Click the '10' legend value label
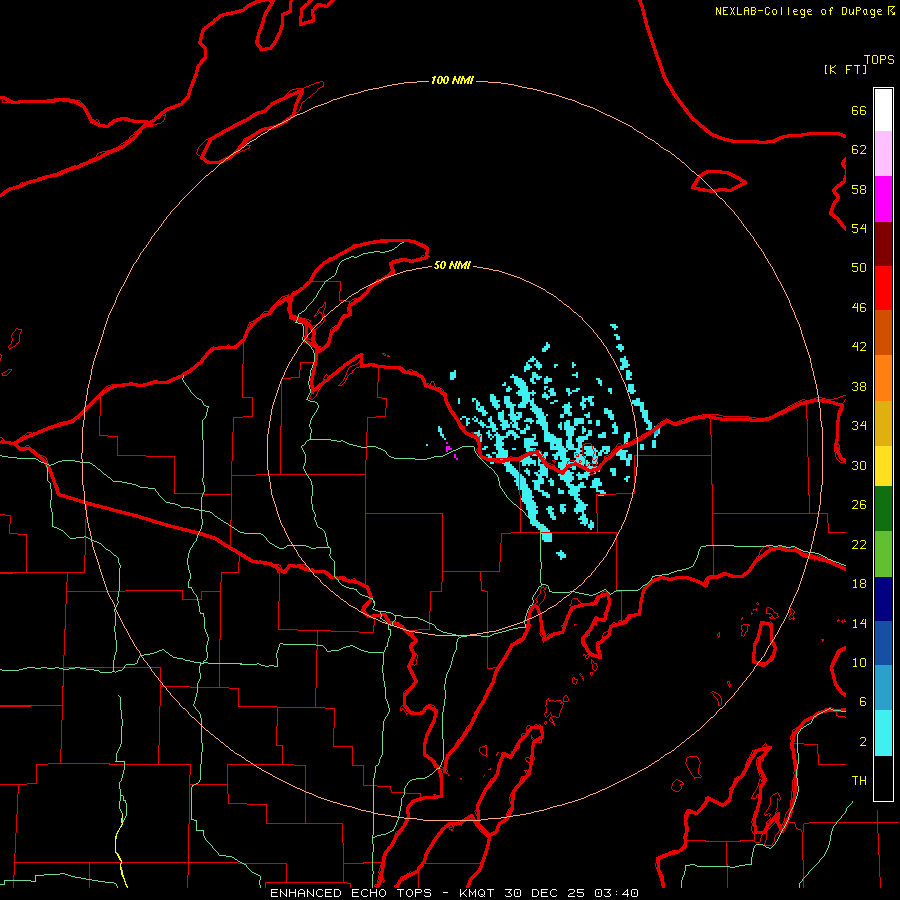This screenshot has width=900, height=900. (859, 662)
